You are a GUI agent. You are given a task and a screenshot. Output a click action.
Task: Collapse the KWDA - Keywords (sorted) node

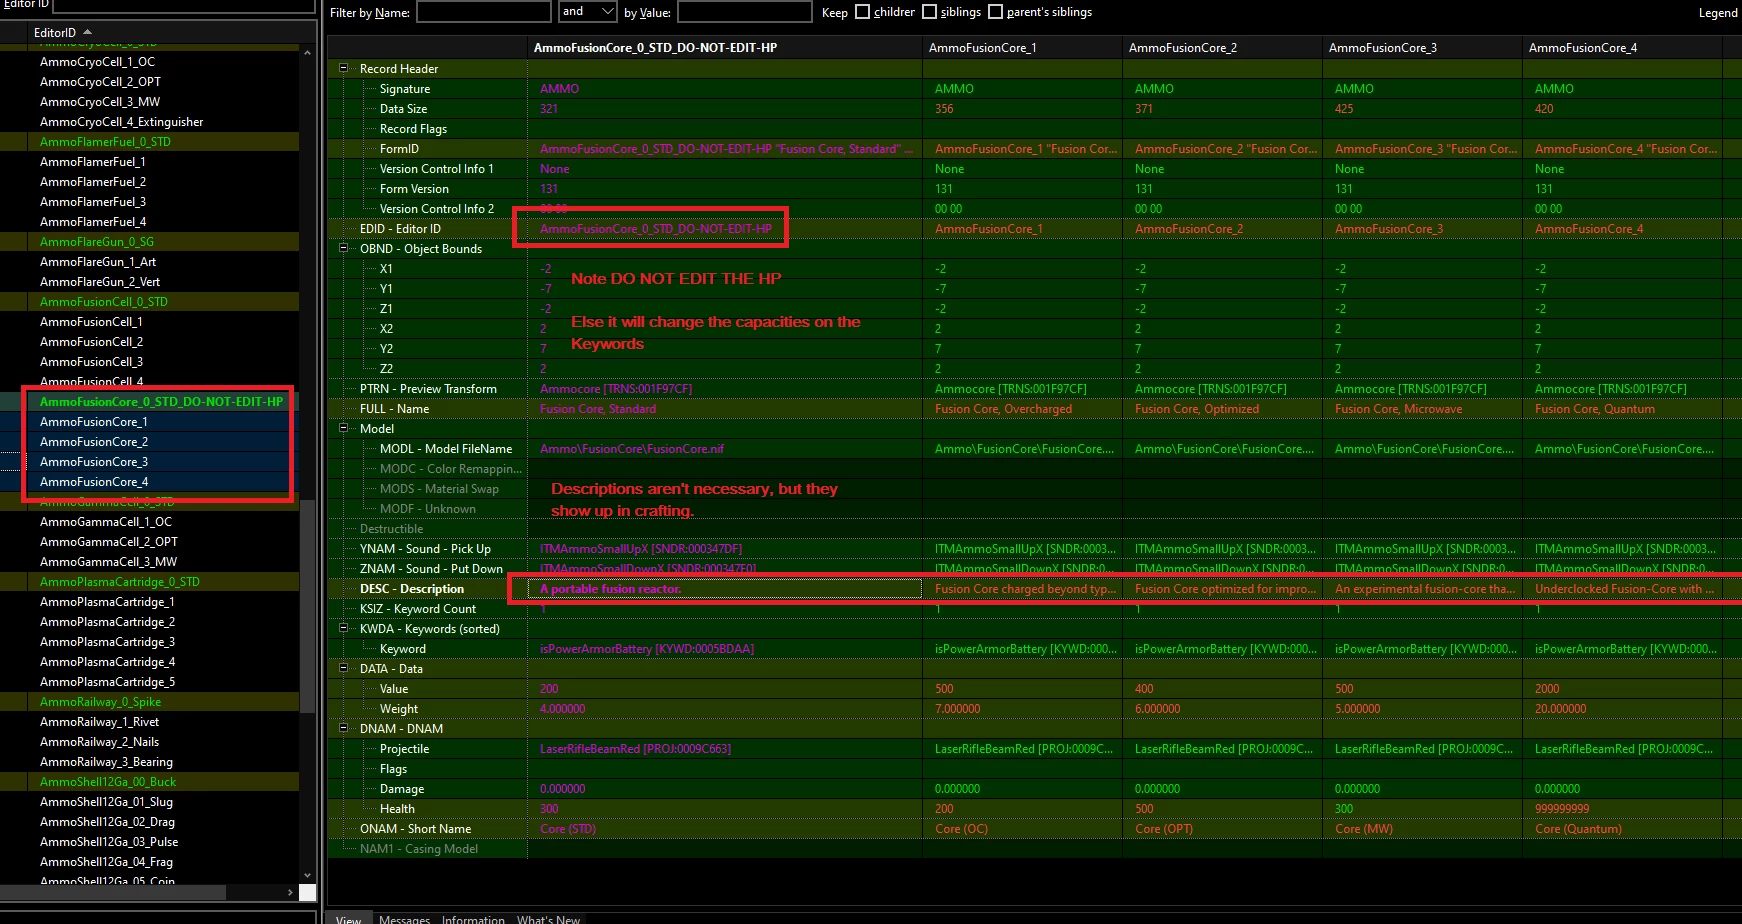tap(344, 629)
